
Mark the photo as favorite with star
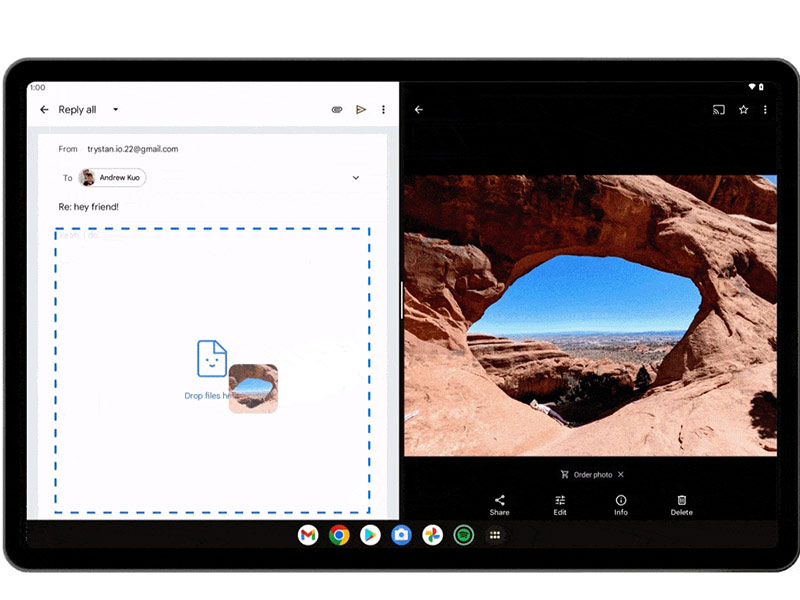point(743,110)
